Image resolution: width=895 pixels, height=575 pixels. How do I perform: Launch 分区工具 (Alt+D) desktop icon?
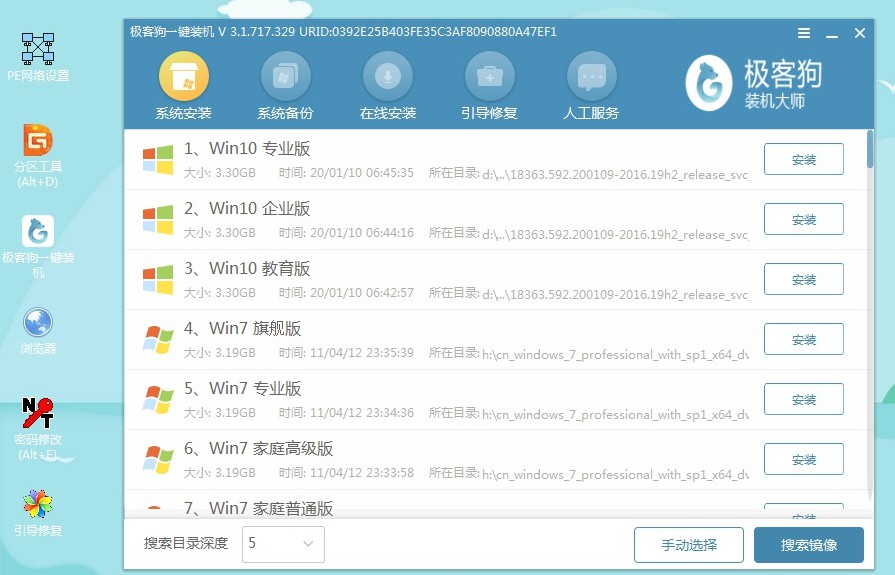point(38,155)
